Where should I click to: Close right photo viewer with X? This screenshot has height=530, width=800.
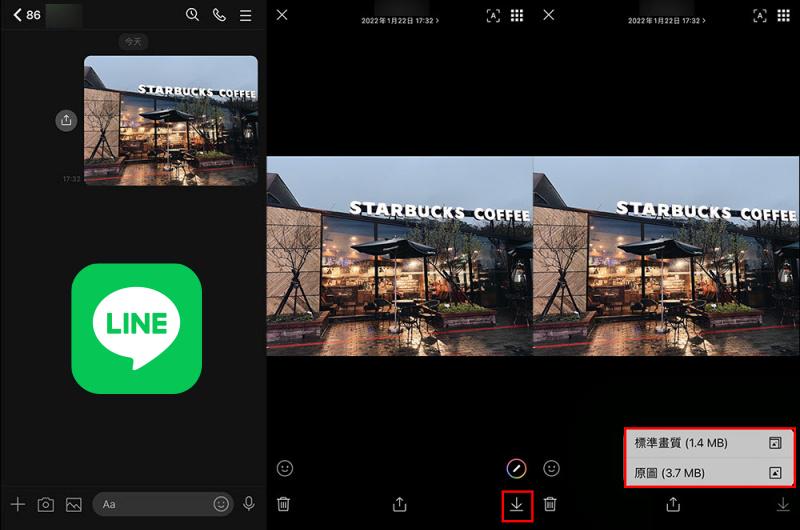point(548,15)
